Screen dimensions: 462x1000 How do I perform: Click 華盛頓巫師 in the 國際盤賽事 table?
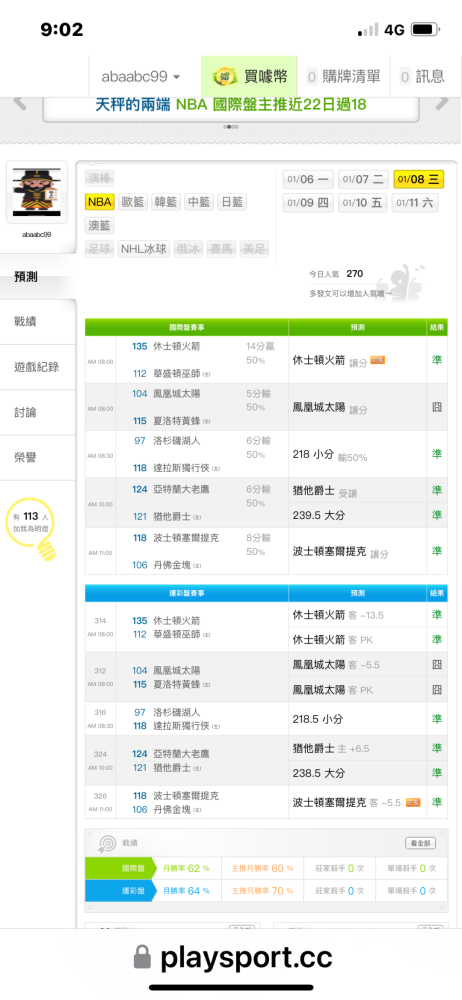coord(177,374)
